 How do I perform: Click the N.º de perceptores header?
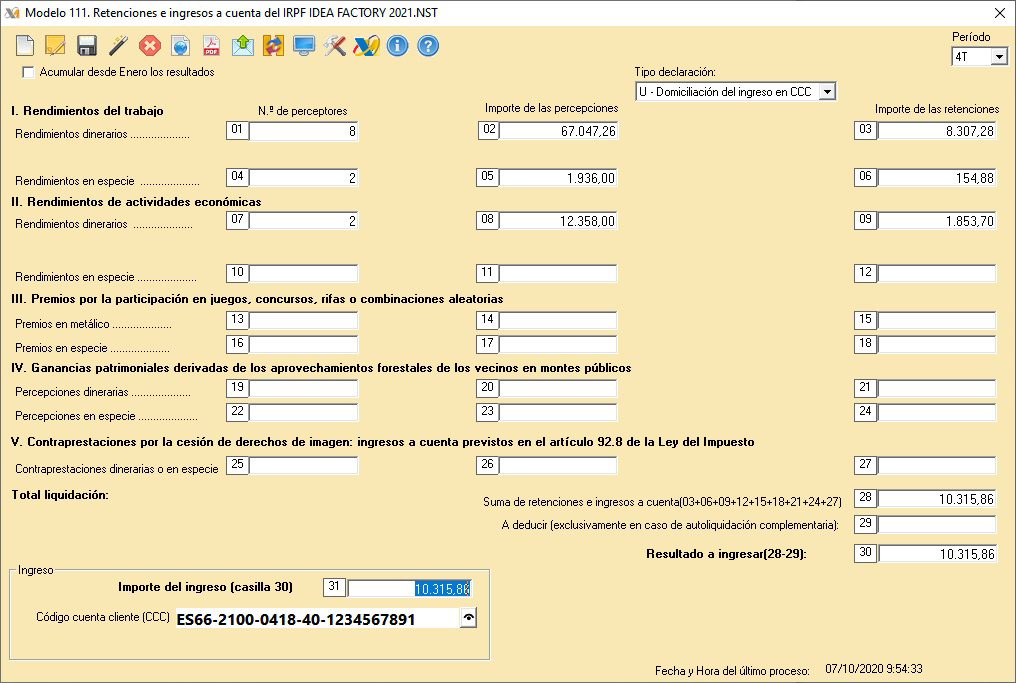(303, 111)
